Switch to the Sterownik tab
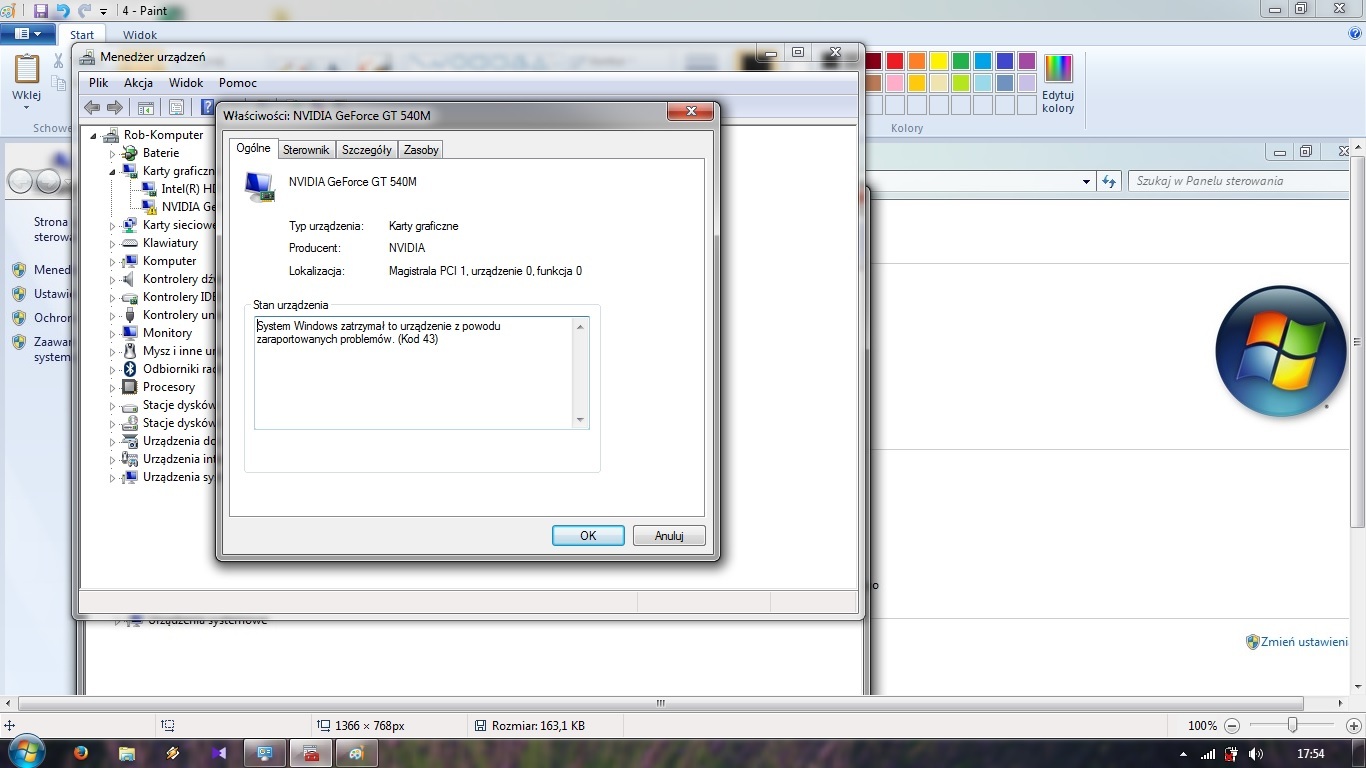 pyautogui.click(x=306, y=149)
